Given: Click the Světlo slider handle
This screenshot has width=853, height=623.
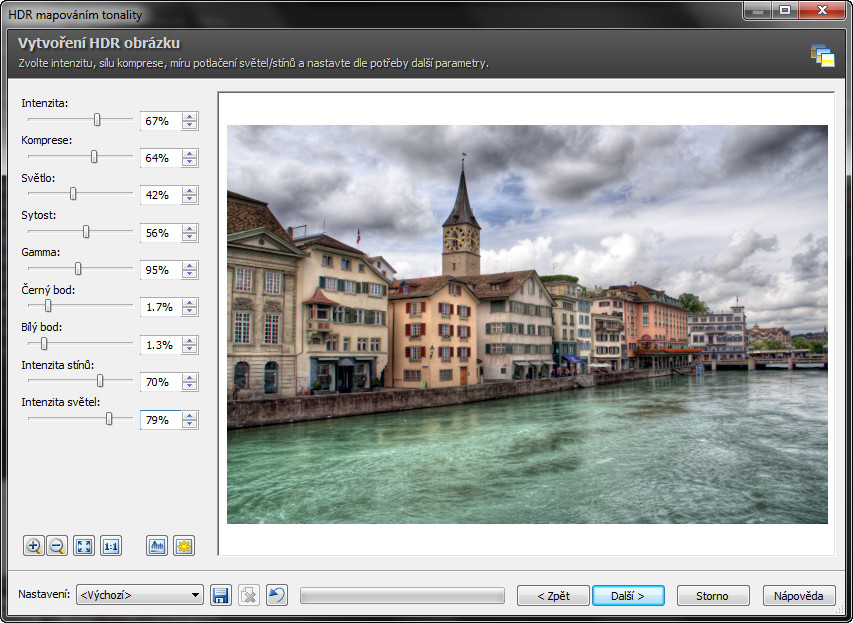Looking at the screenshot, I should coord(73,194).
